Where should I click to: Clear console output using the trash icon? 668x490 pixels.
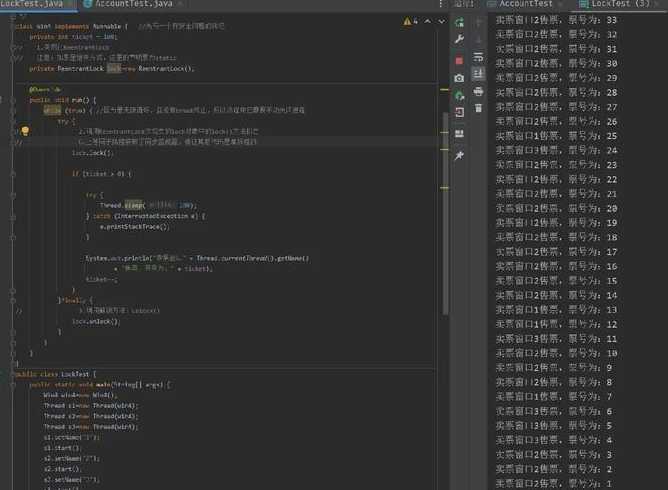click(478, 108)
